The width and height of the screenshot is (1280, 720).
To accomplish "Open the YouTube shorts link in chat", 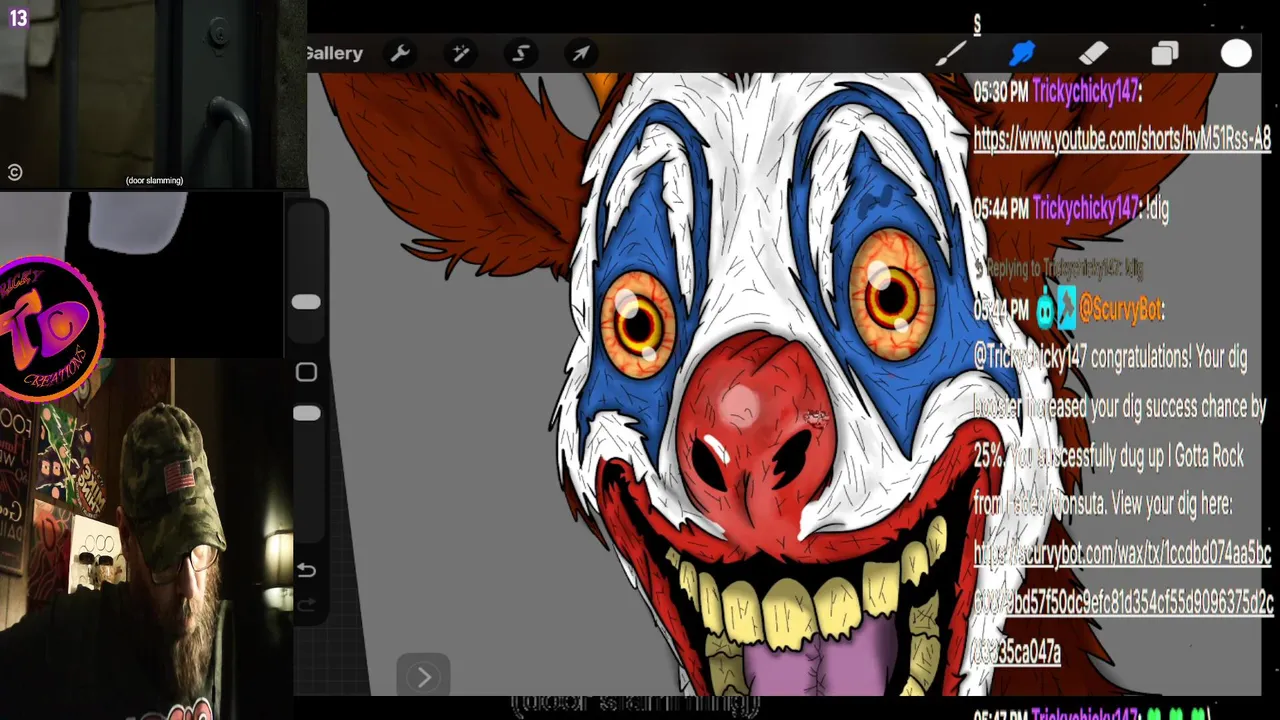I will coord(1121,140).
